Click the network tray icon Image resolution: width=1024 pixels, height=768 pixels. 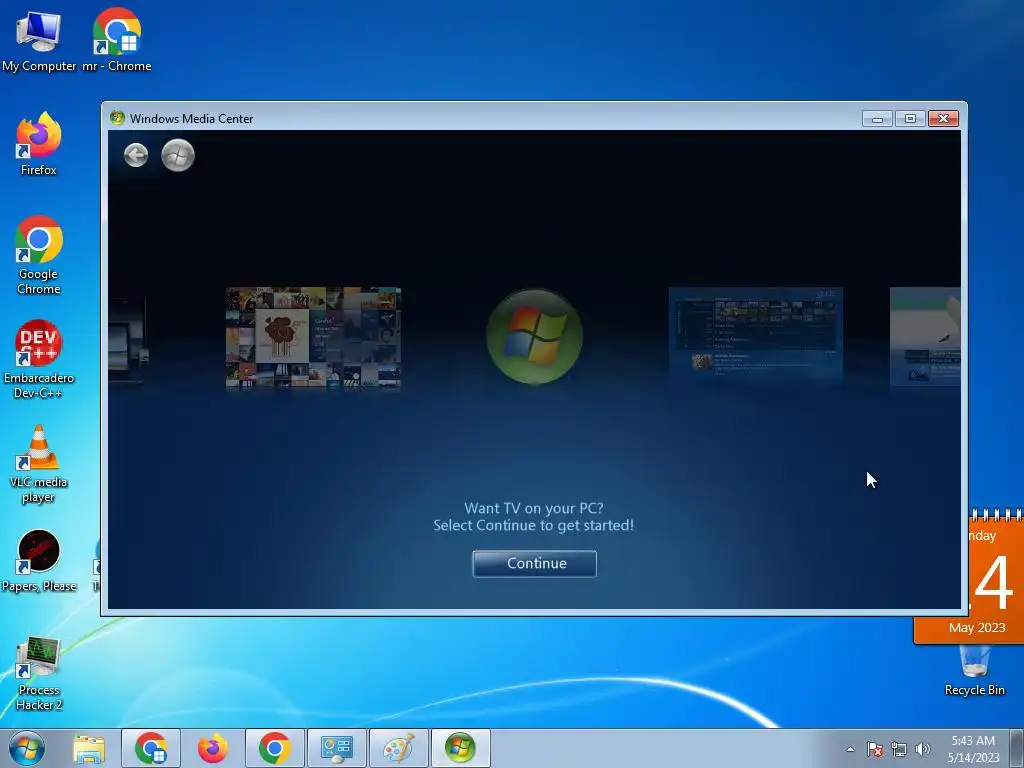899,749
